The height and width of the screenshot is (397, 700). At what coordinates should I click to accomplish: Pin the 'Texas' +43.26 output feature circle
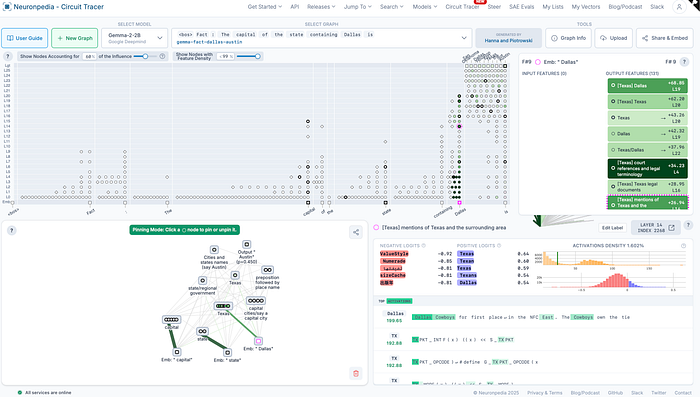tap(613, 117)
